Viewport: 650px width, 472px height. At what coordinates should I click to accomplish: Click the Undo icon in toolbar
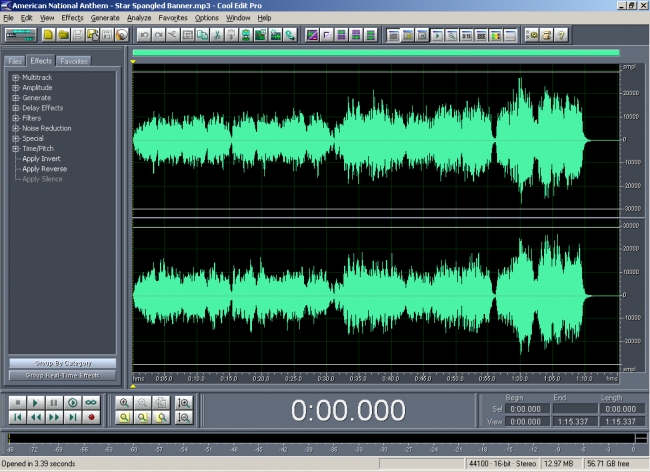point(144,35)
